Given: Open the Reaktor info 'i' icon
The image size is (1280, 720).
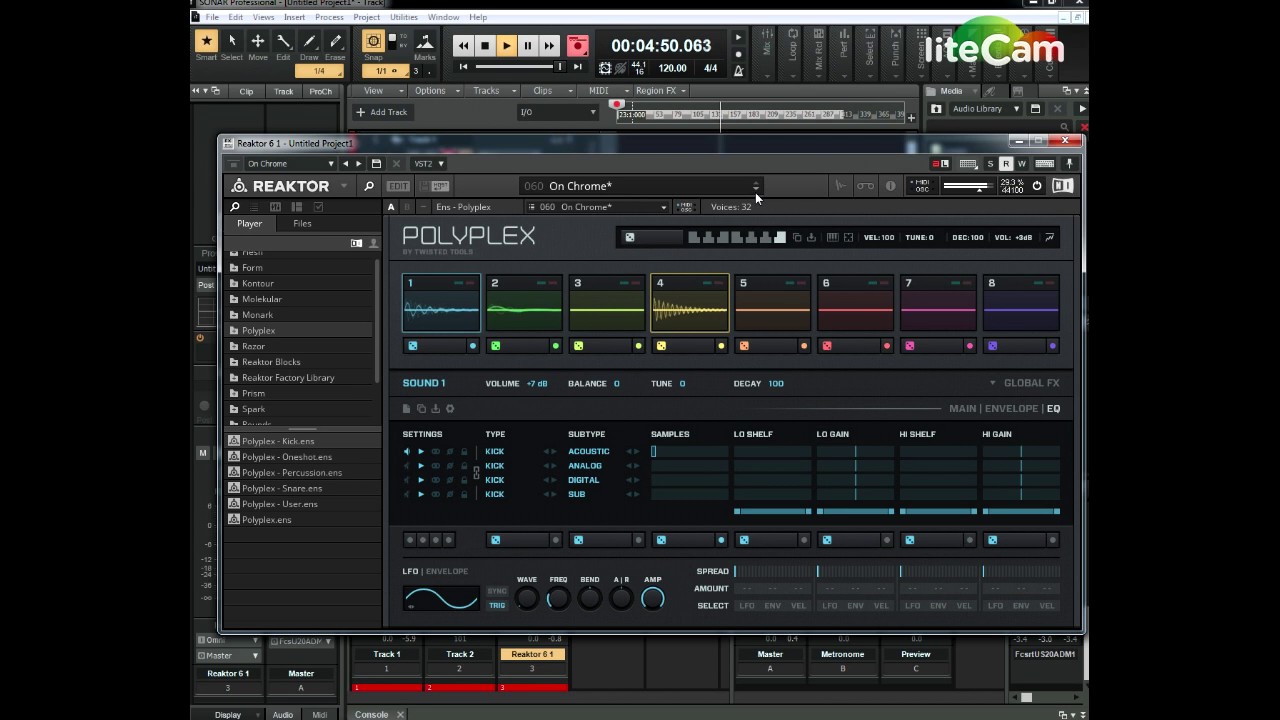Looking at the screenshot, I should click(x=890, y=186).
